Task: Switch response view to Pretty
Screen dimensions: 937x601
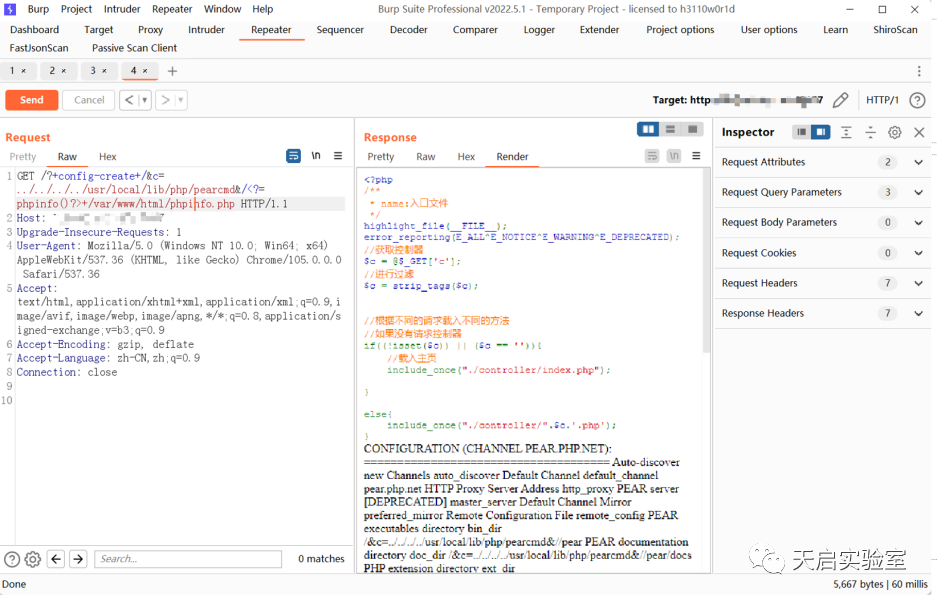Action: pyautogui.click(x=381, y=157)
